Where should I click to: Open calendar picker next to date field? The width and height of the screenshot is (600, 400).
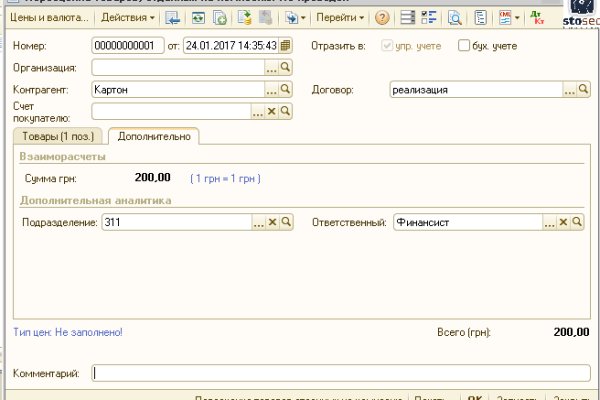coord(286,45)
